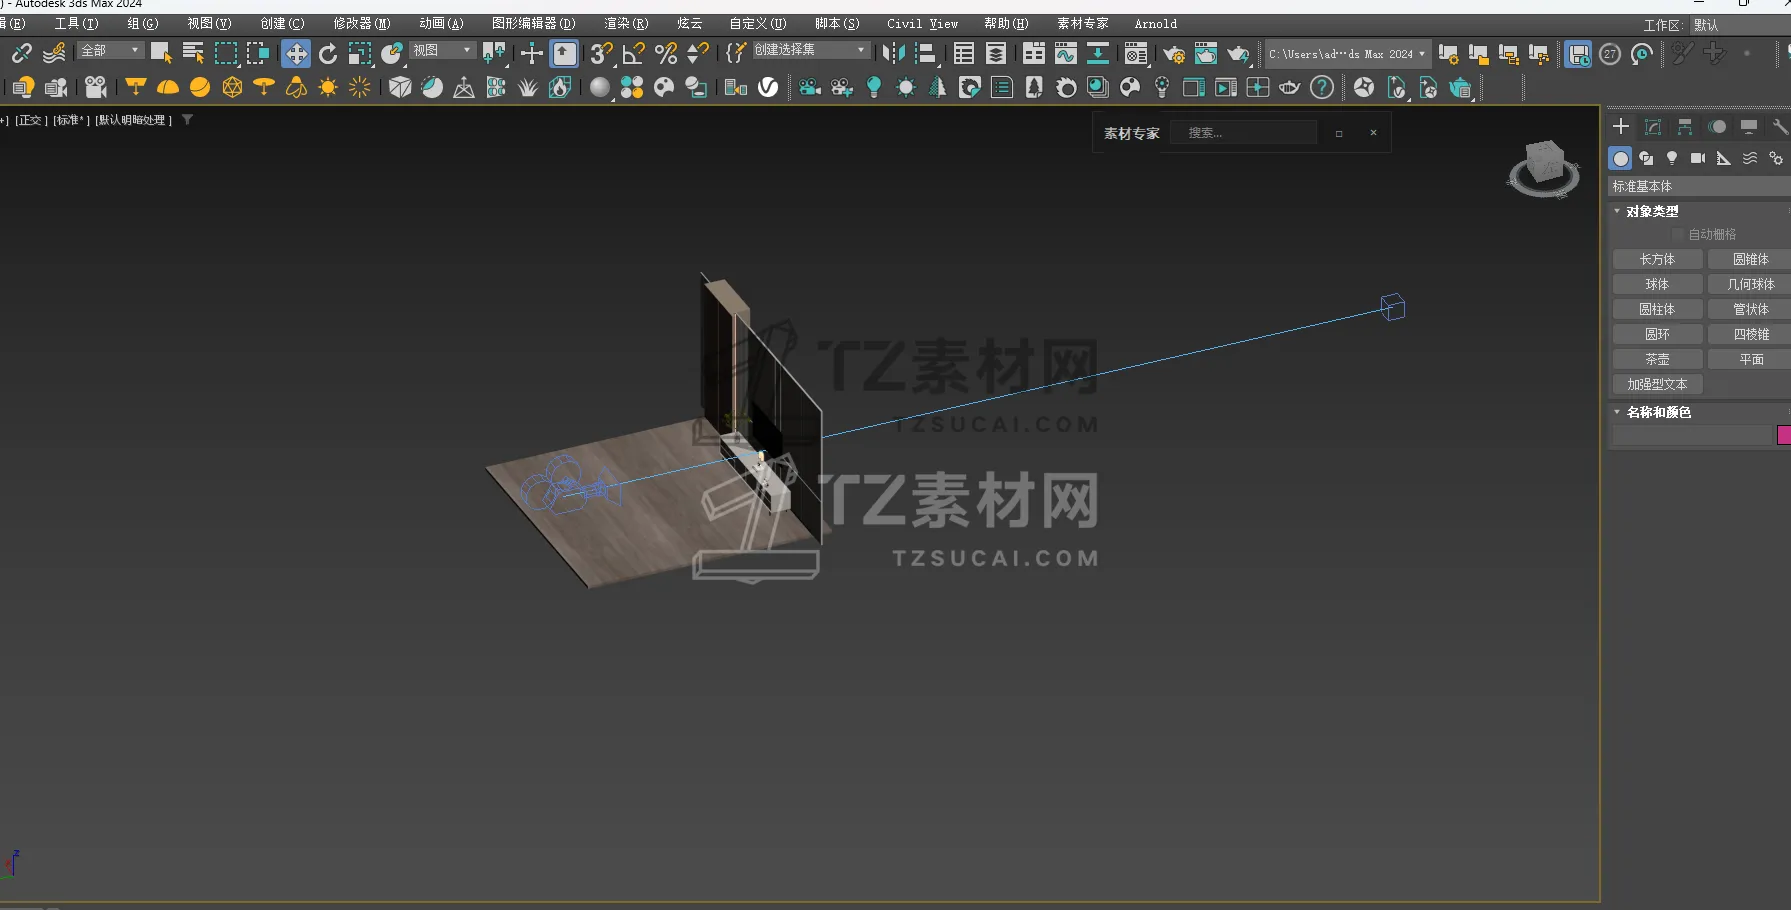Select the Move transform tool

pyautogui.click(x=296, y=54)
